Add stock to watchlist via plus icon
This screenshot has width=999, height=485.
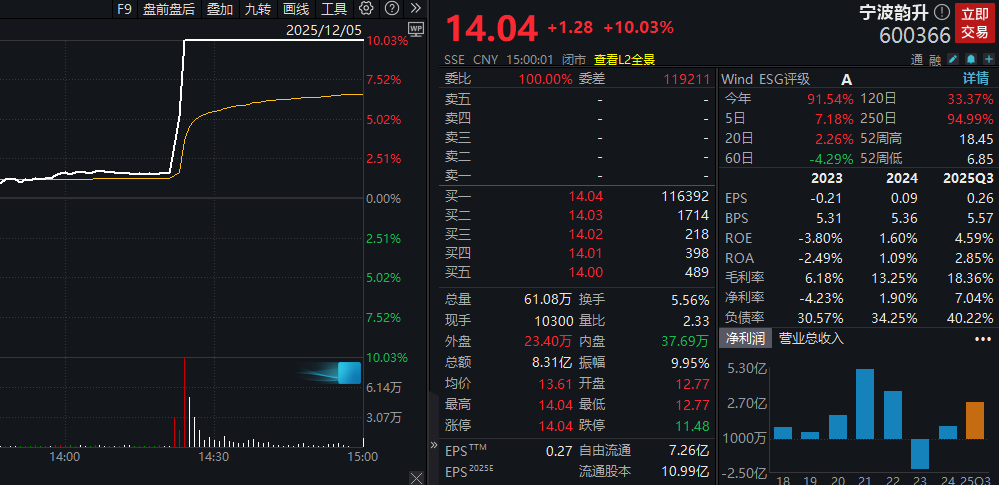tap(988, 59)
